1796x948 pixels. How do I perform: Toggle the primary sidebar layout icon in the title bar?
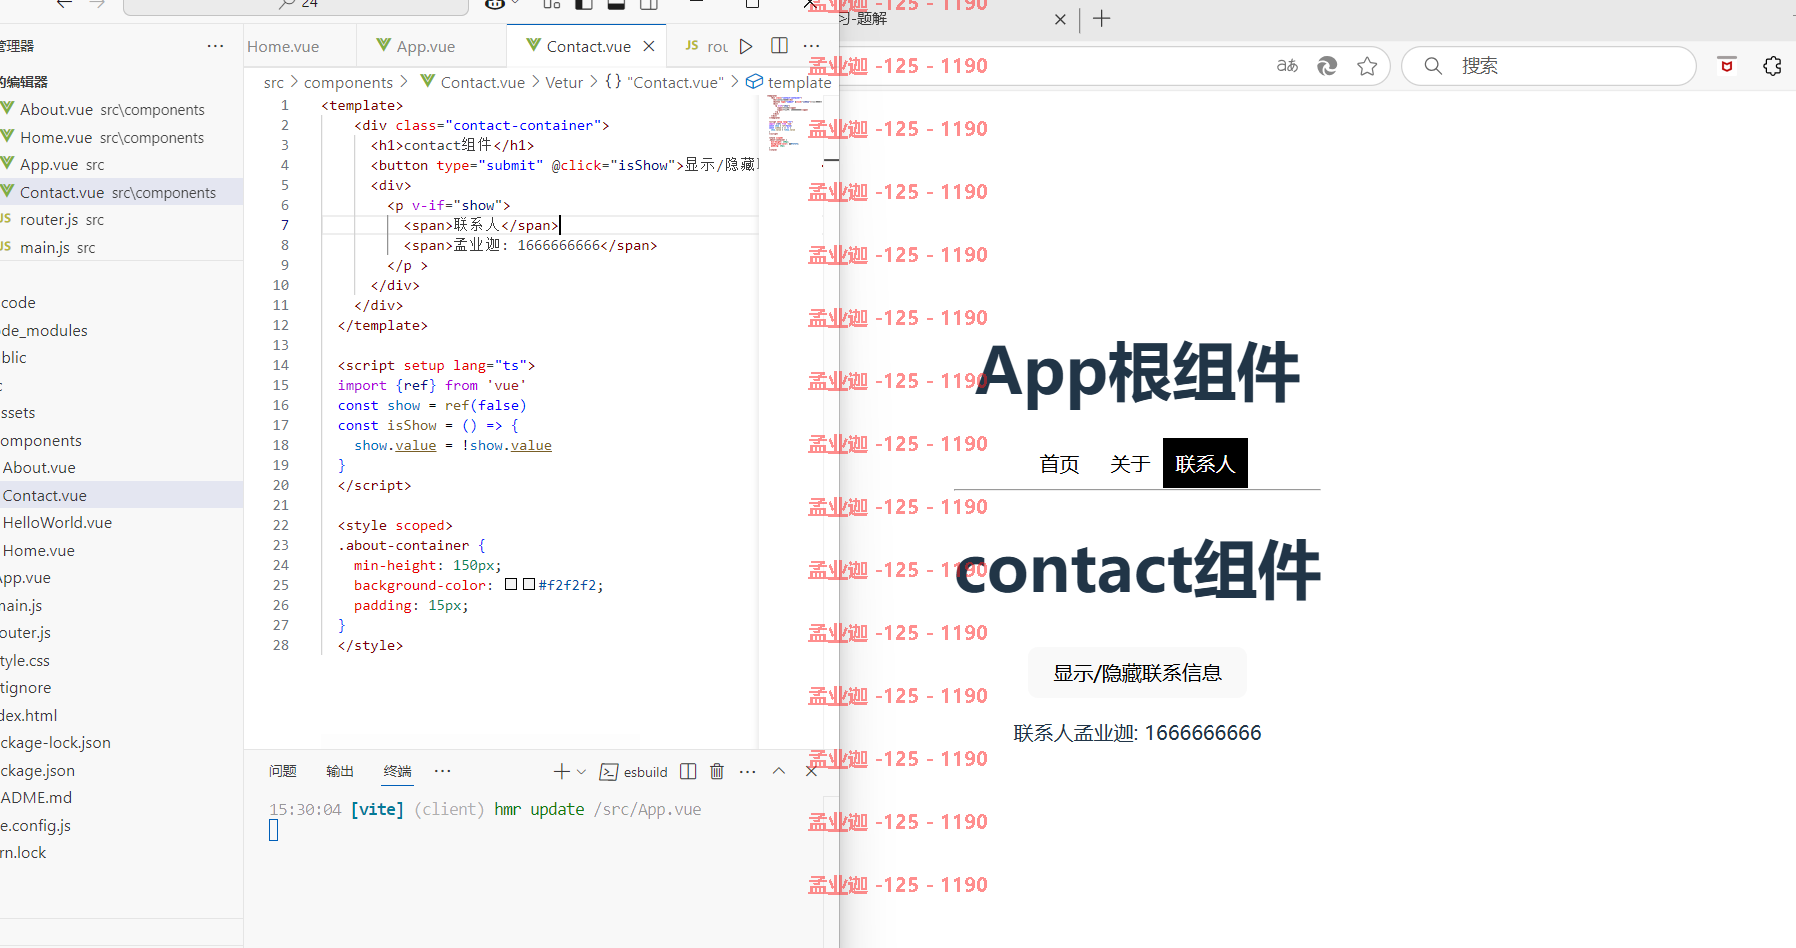click(x=584, y=4)
